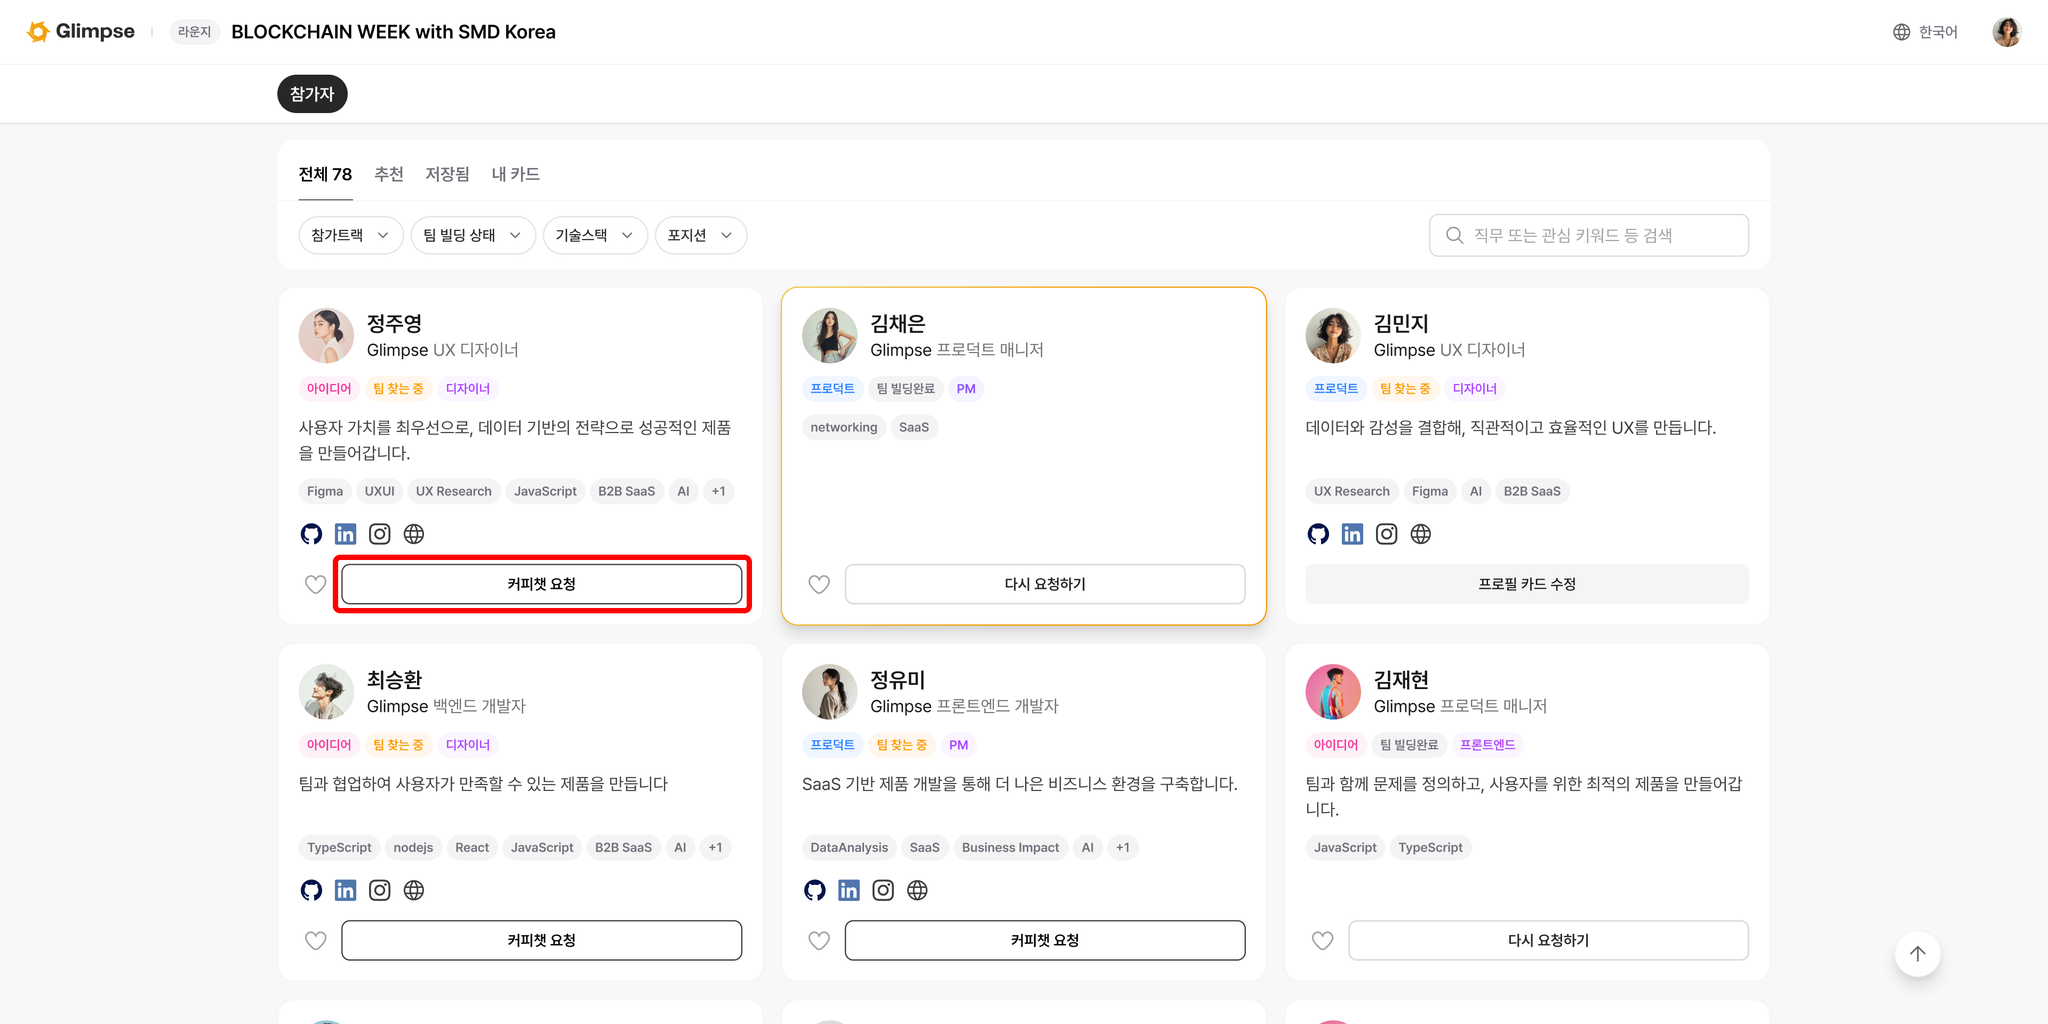Open GitHub link on 최승환's card
The width and height of the screenshot is (2048, 1024).
311,890
